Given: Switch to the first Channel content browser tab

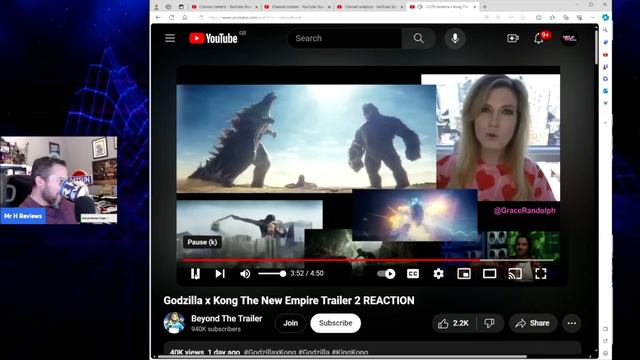Looking at the screenshot, I should pos(224,7).
